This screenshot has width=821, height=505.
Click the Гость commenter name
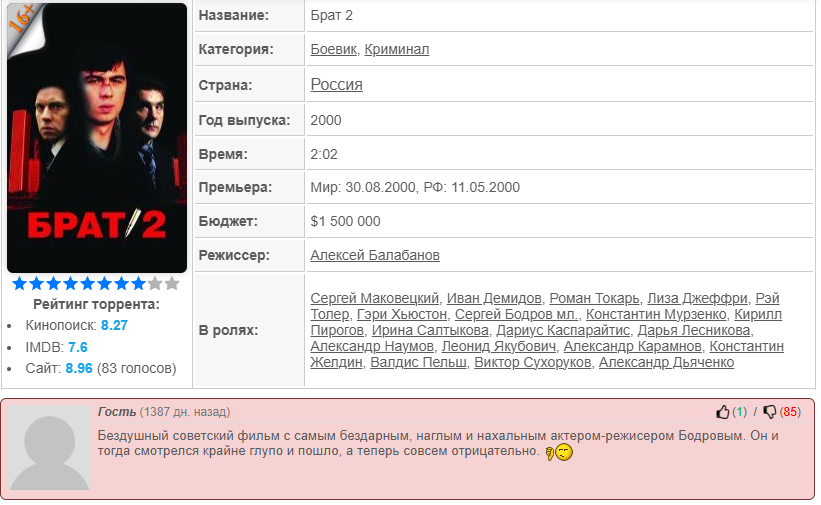tap(117, 412)
